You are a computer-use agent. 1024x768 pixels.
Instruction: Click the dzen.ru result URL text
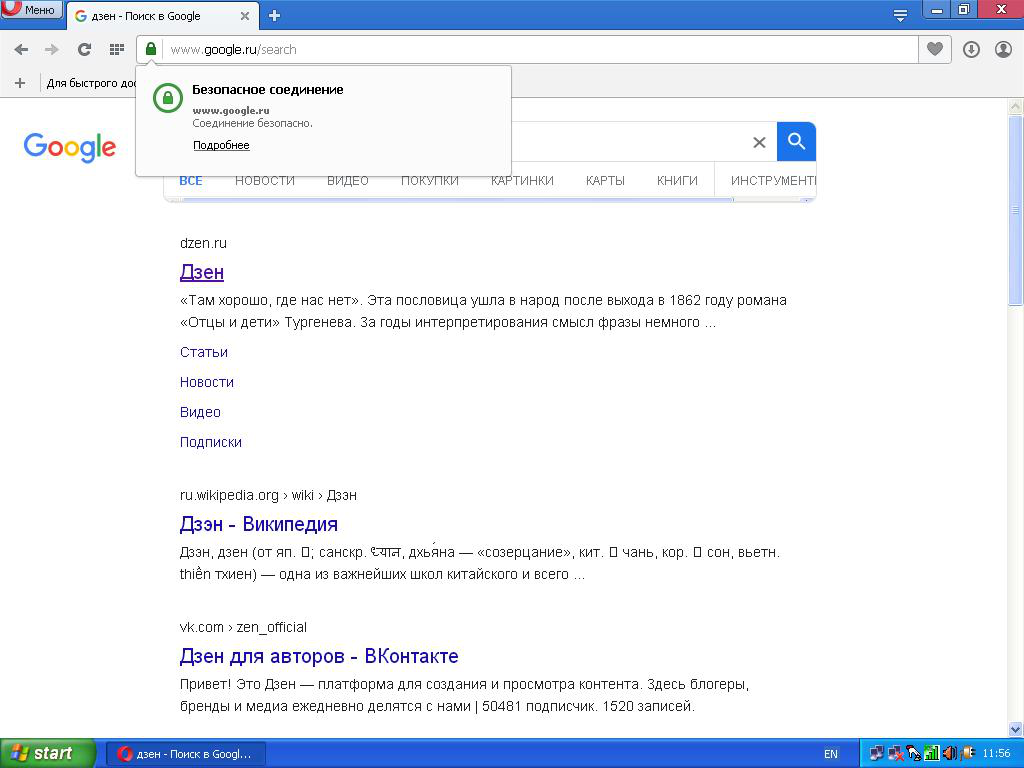(203, 243)
